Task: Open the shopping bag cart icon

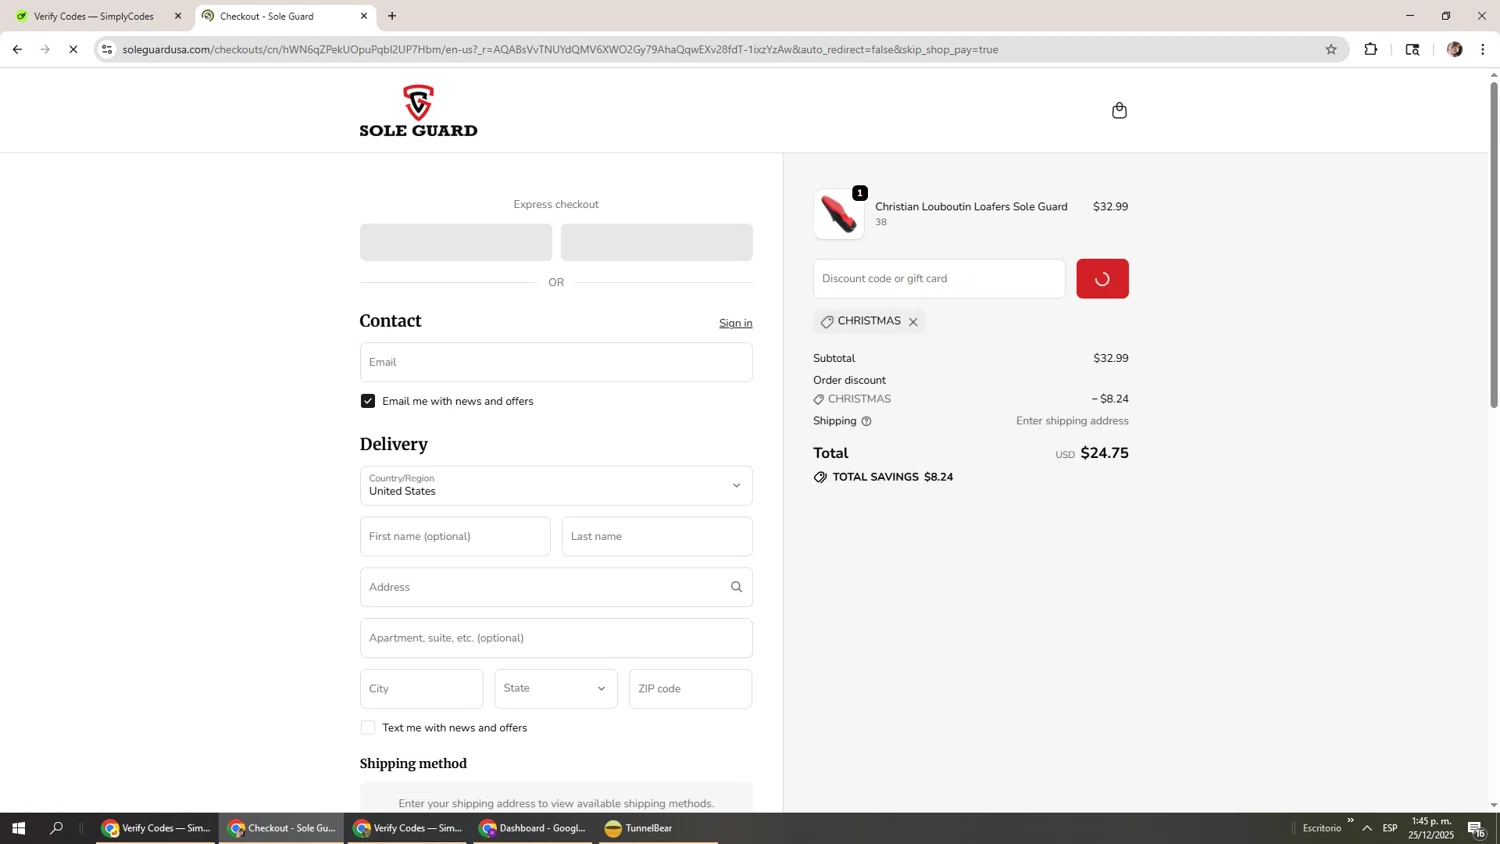Action: [x=1119, y=110]
